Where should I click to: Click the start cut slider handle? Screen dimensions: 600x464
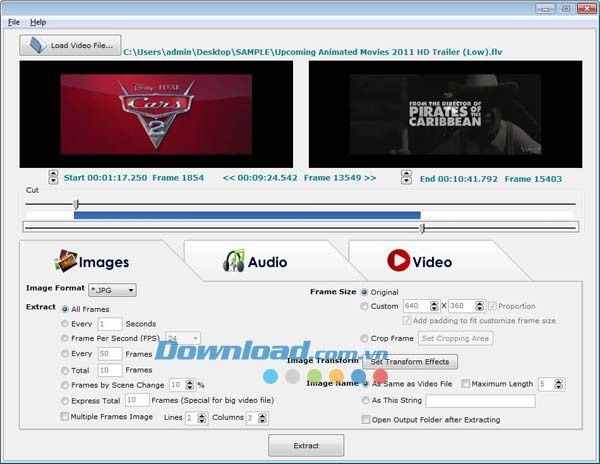click(76, 204)
